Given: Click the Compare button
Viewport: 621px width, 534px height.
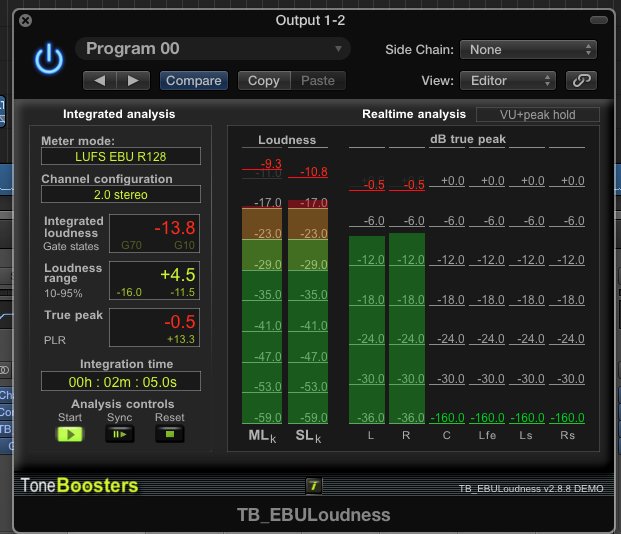Looking at the screenshot, I should (x=194, y=81).
